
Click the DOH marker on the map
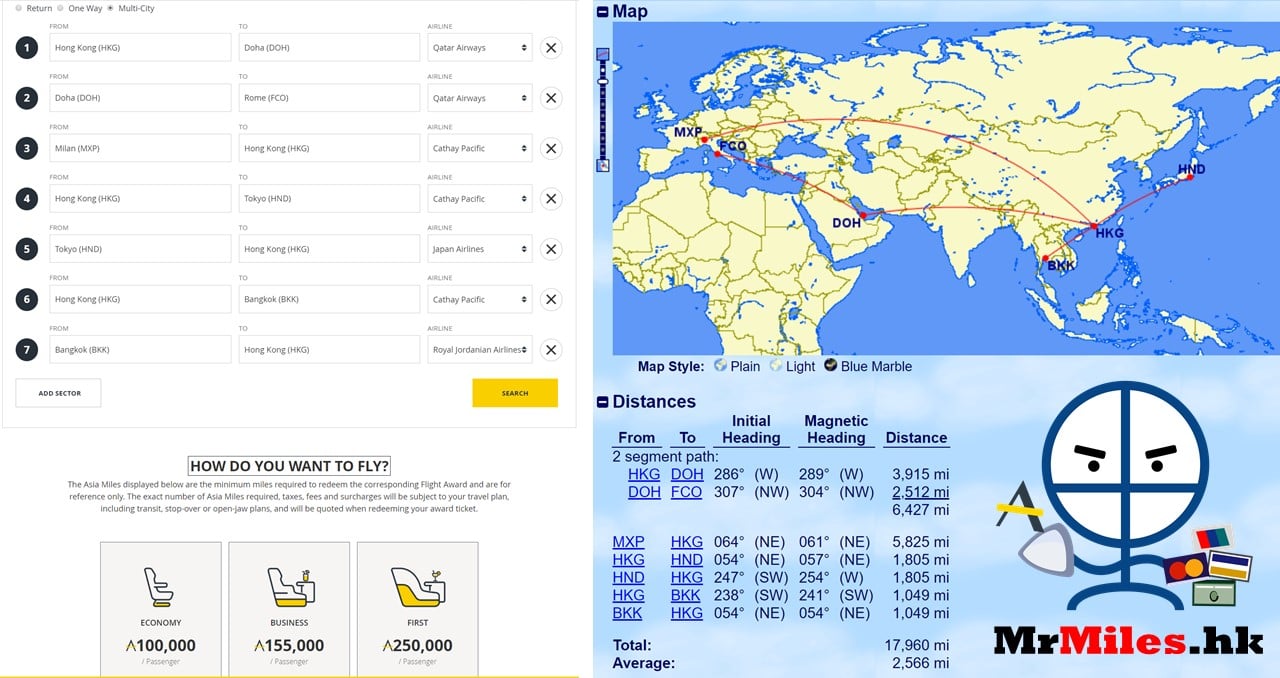pos(863,215)
